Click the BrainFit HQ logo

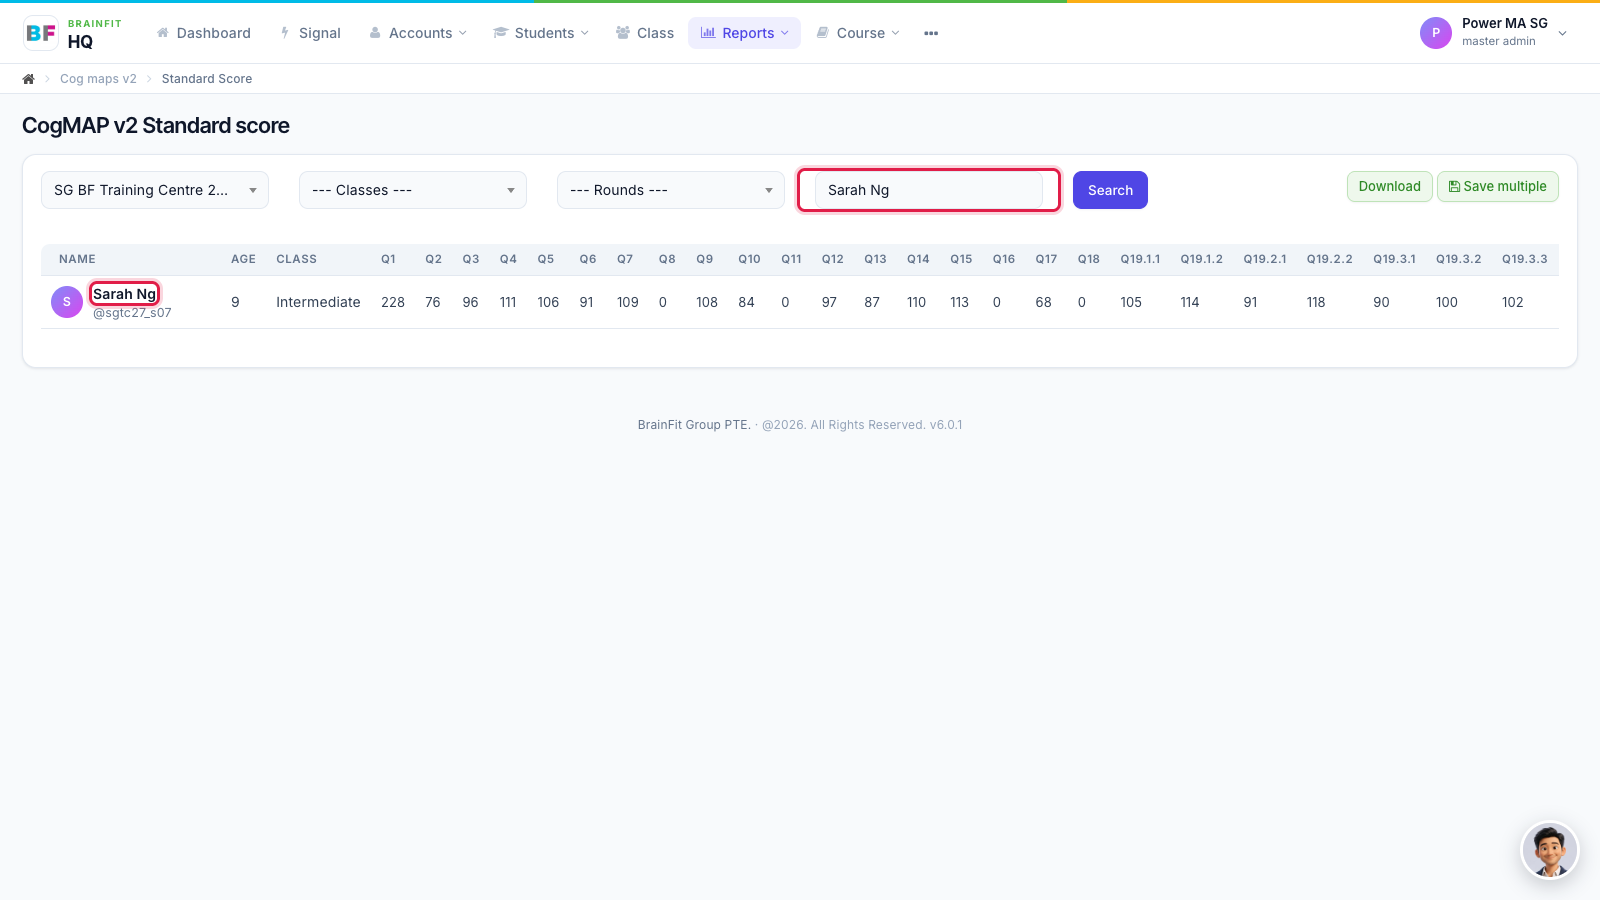(x=72, y=33)
